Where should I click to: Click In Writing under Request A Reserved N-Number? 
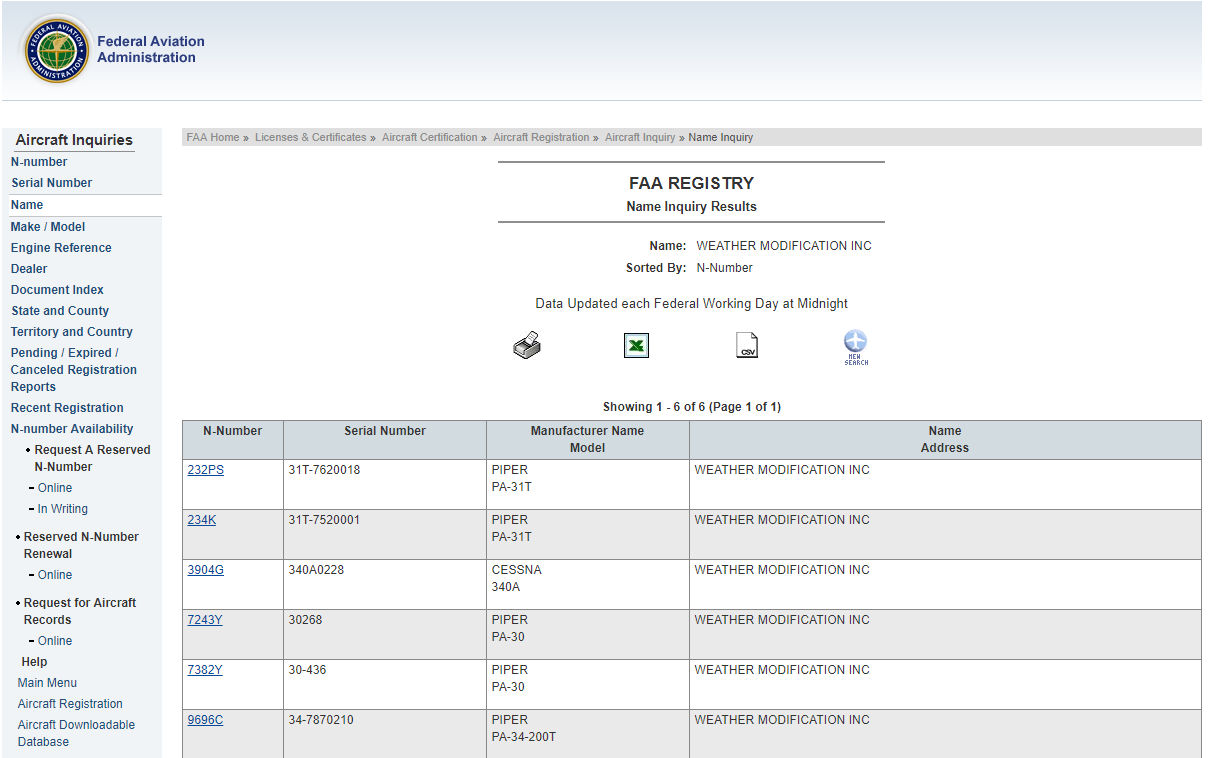[63, 509]
